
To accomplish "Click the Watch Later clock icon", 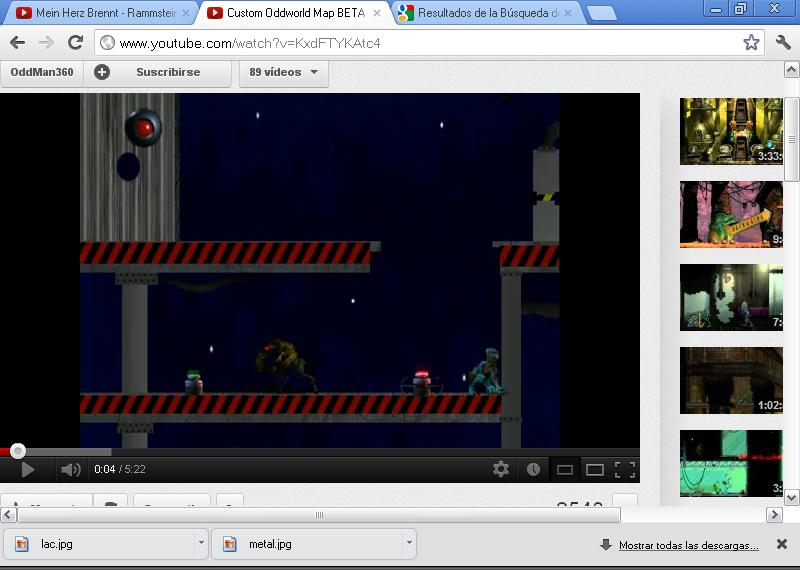I will [x=533, y=469].
